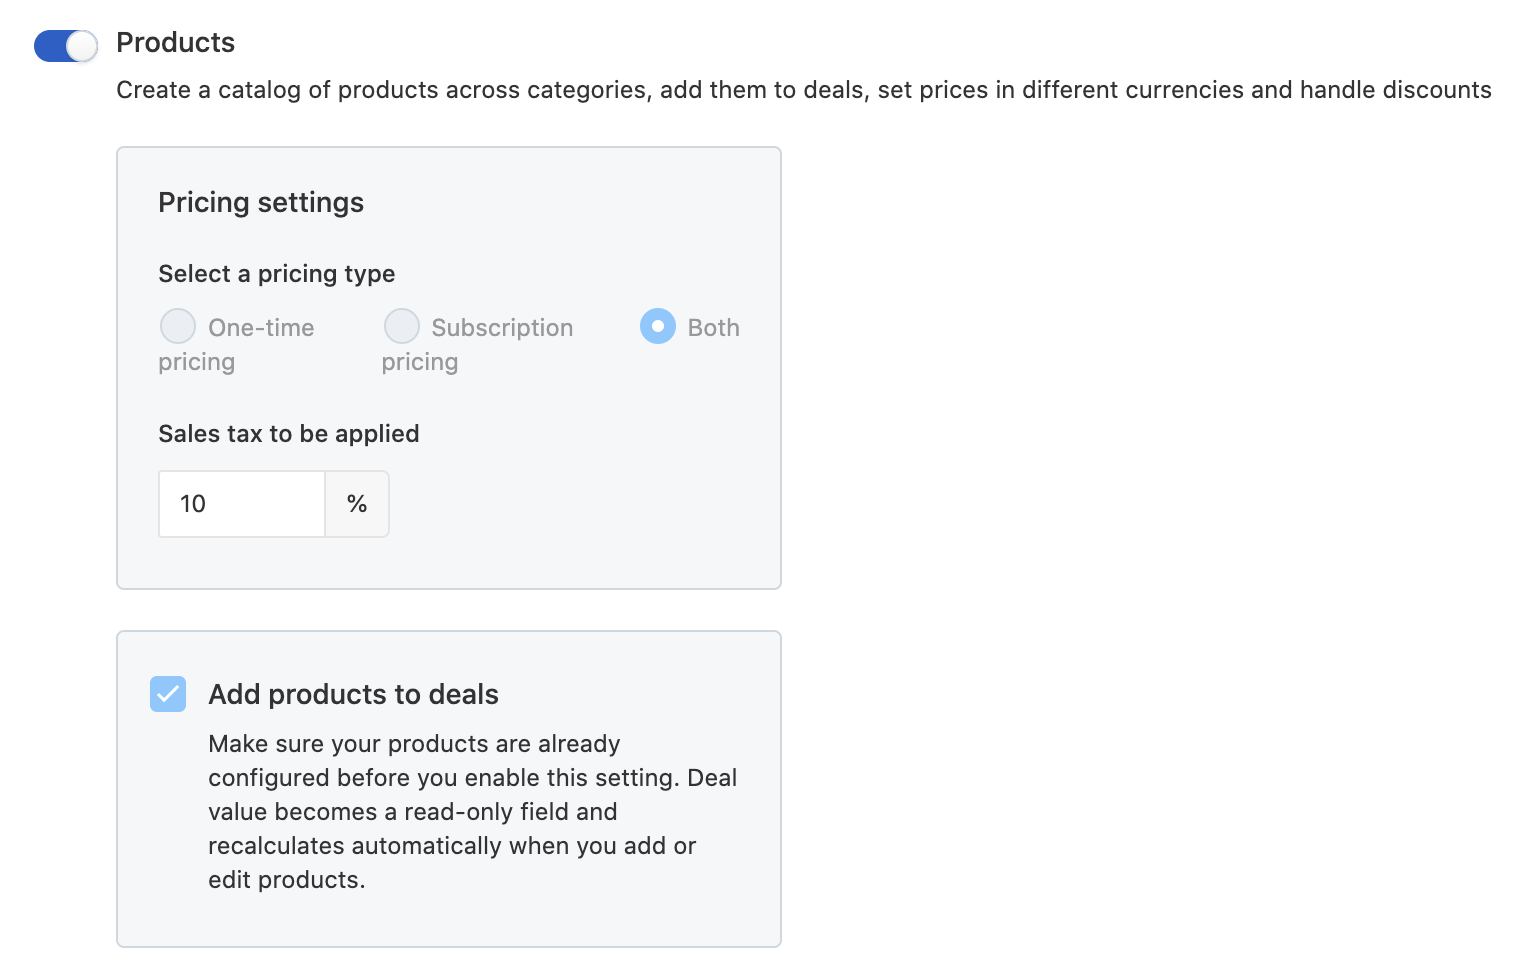Click the deal value read-only description paragraph
The image size is (1522, 980).
472,812
